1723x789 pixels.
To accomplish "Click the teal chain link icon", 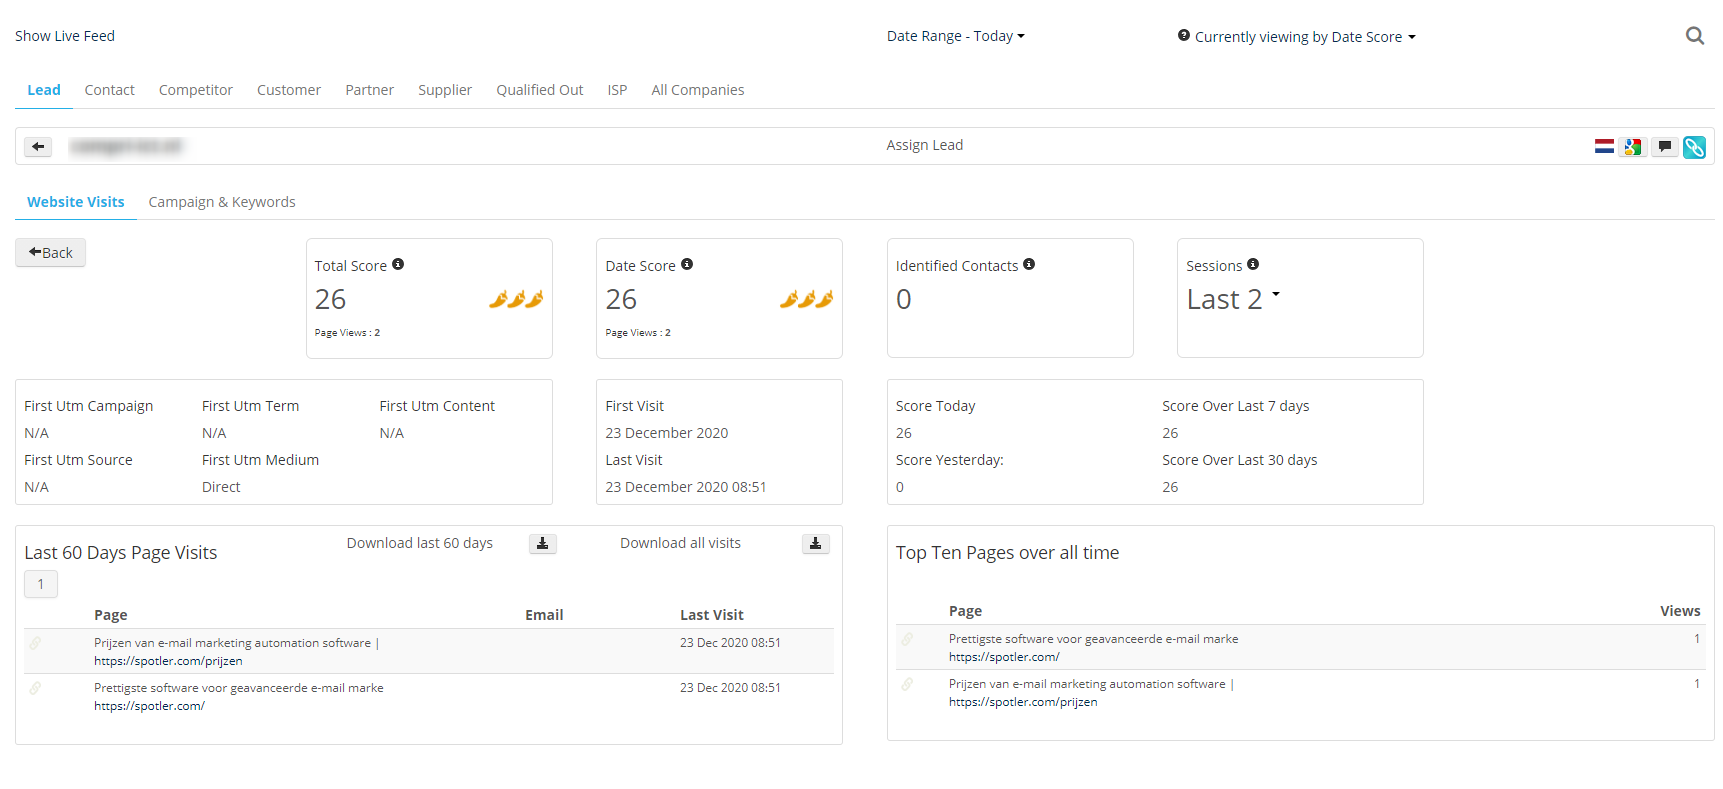I will tap(1694, 147).
